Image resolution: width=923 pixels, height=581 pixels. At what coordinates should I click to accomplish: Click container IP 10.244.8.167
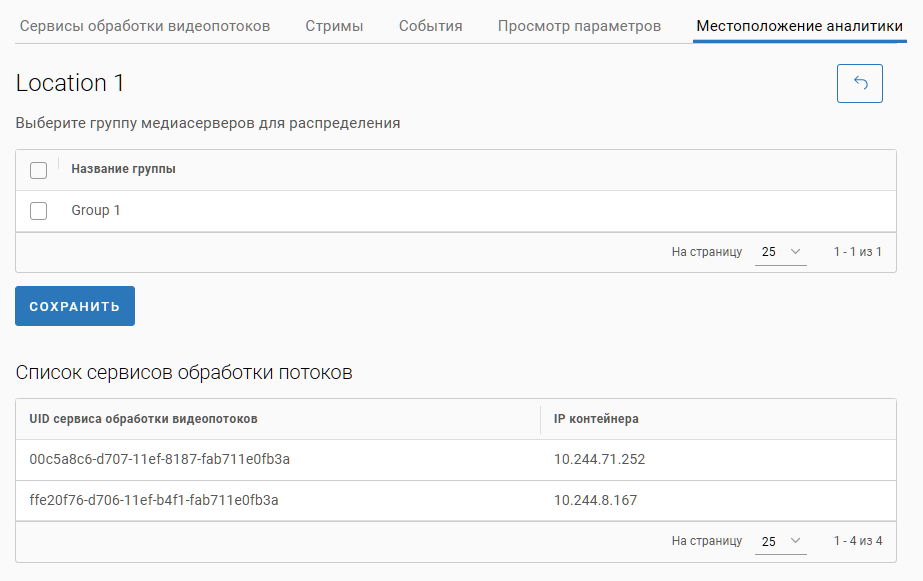click(596, 500)
